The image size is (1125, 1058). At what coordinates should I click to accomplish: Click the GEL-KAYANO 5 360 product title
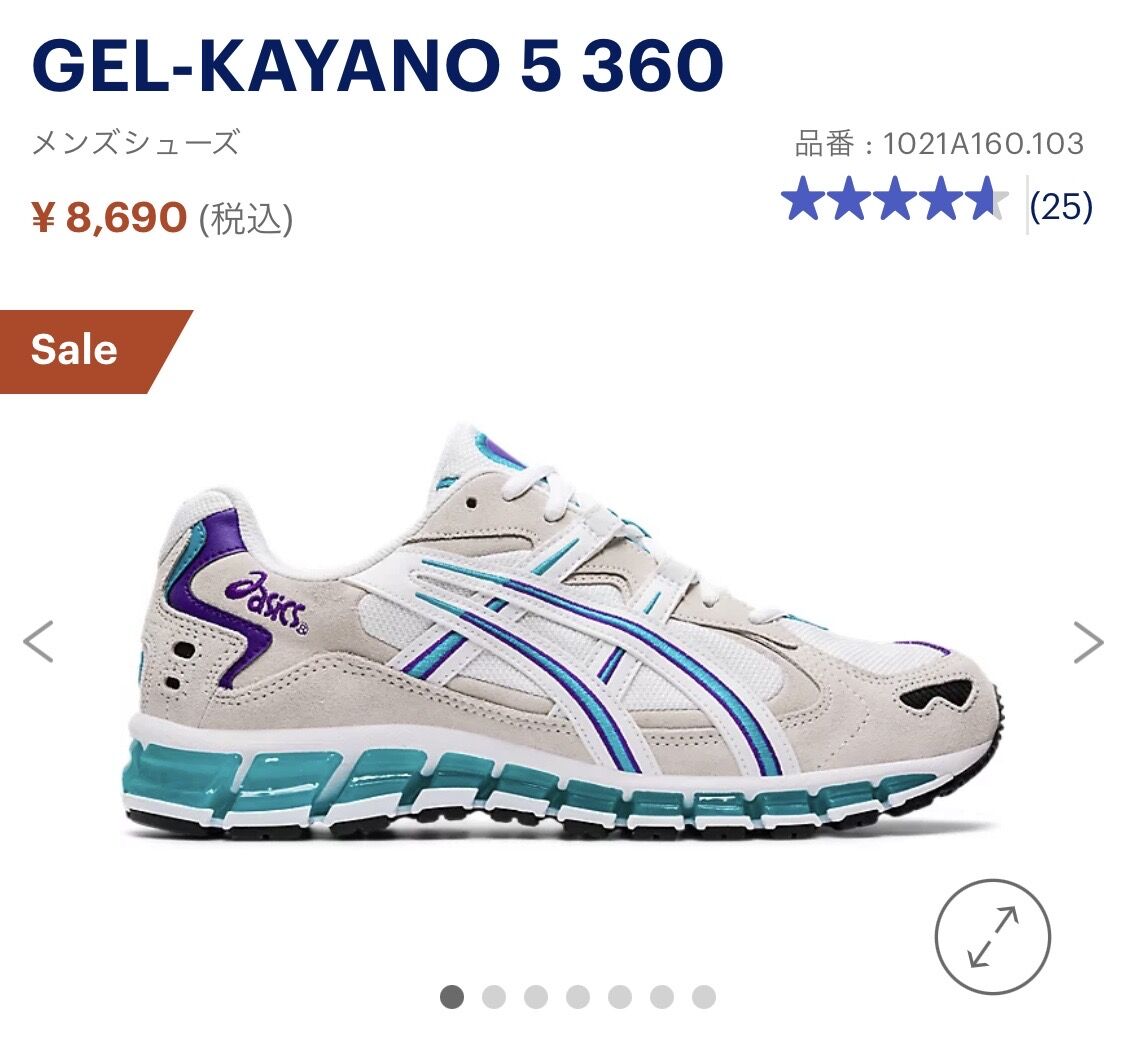[x=378, y=66]
